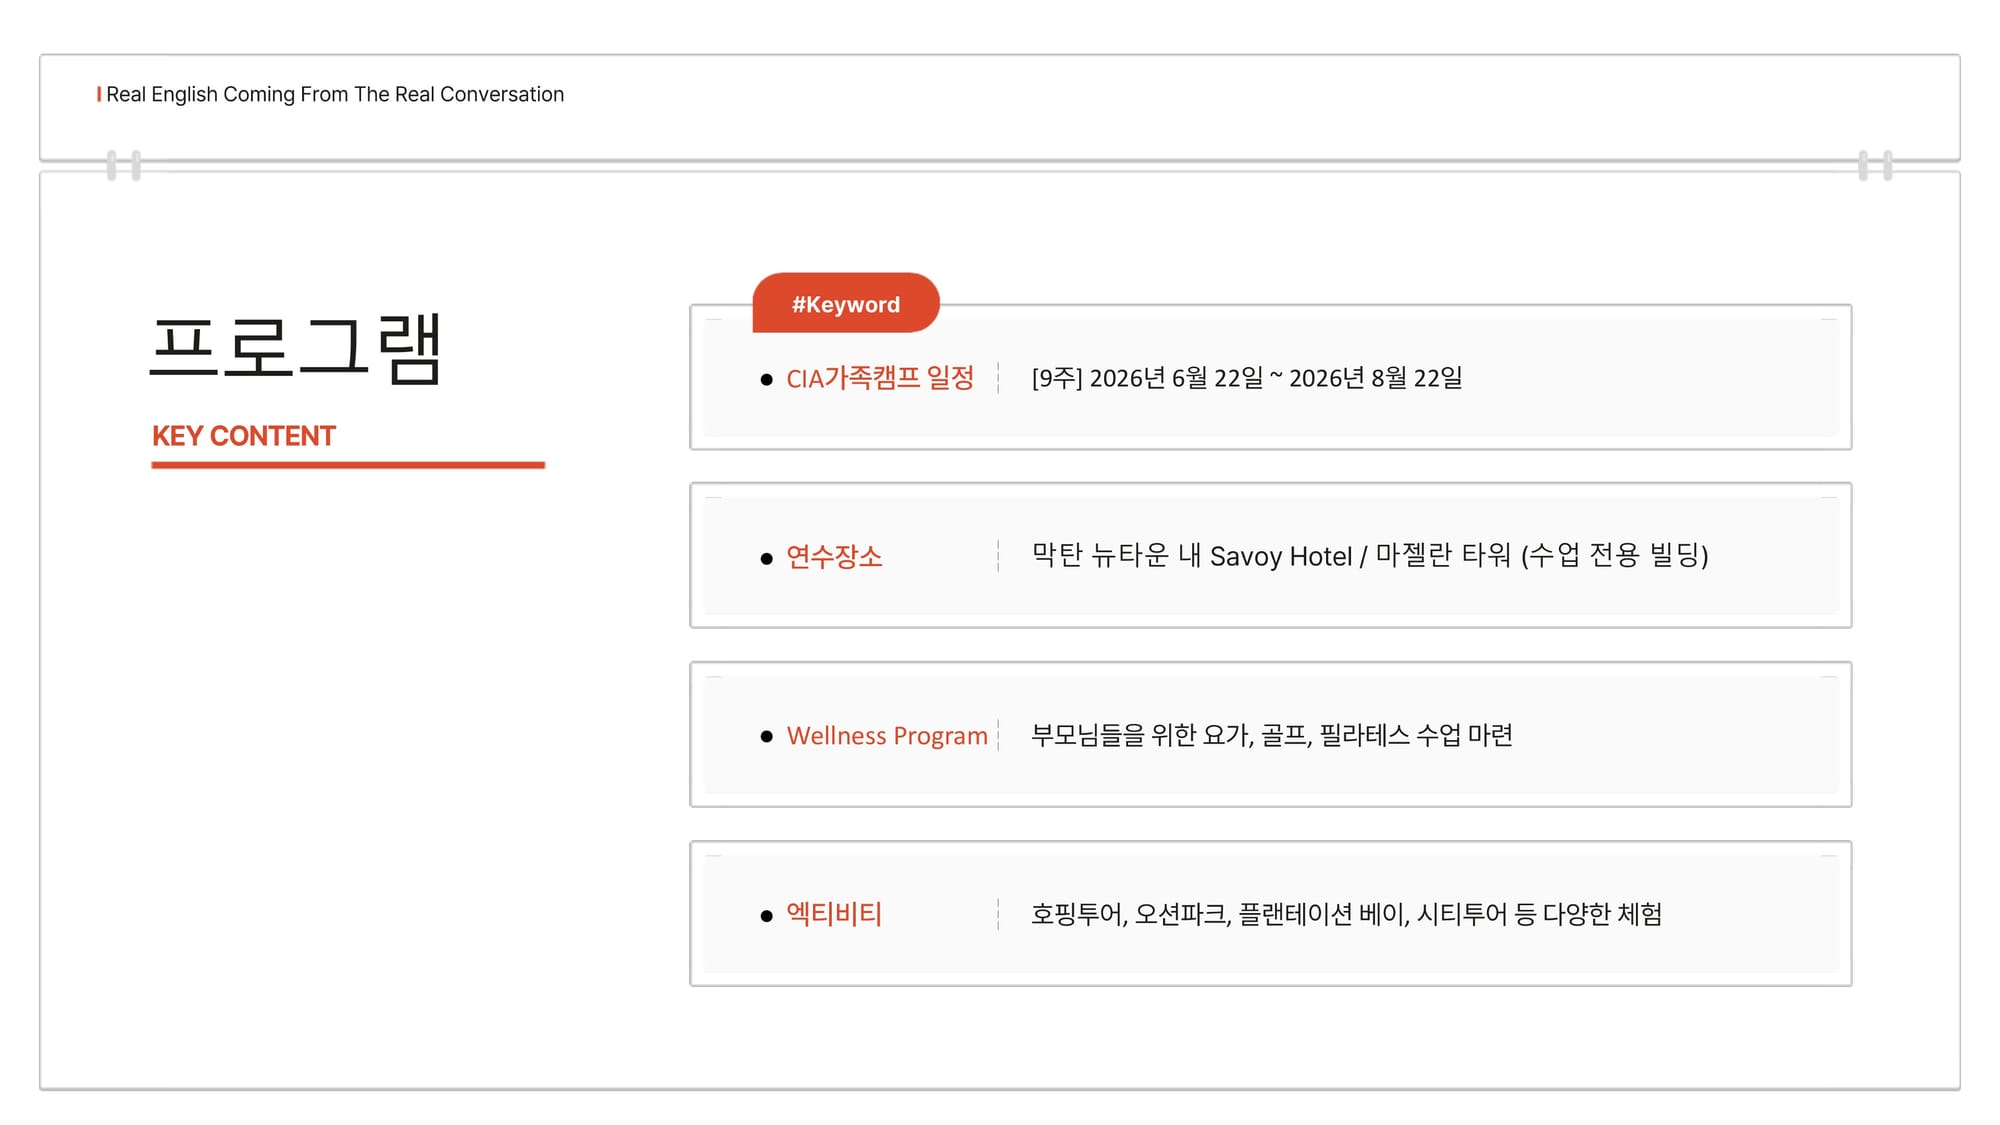Select the 연수장소 label
2000x1125 pixels.
pos(834,556)
